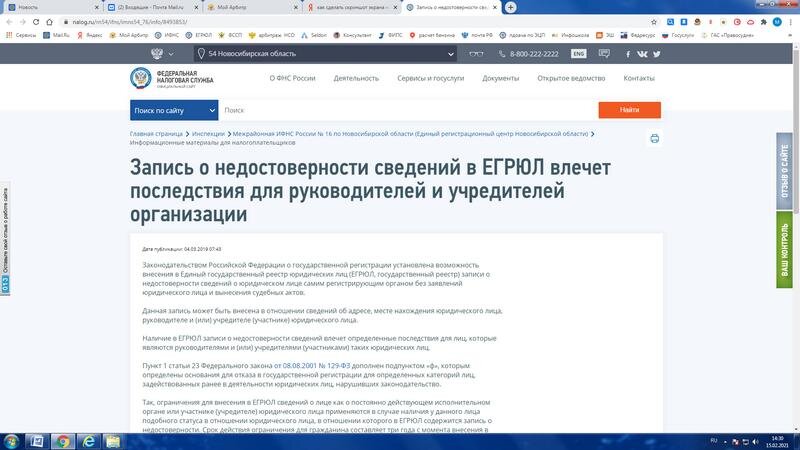This screenshot has height=450, width=800.
Task: Go to Главная страница breadcrumb
Action: coord(156,134)
